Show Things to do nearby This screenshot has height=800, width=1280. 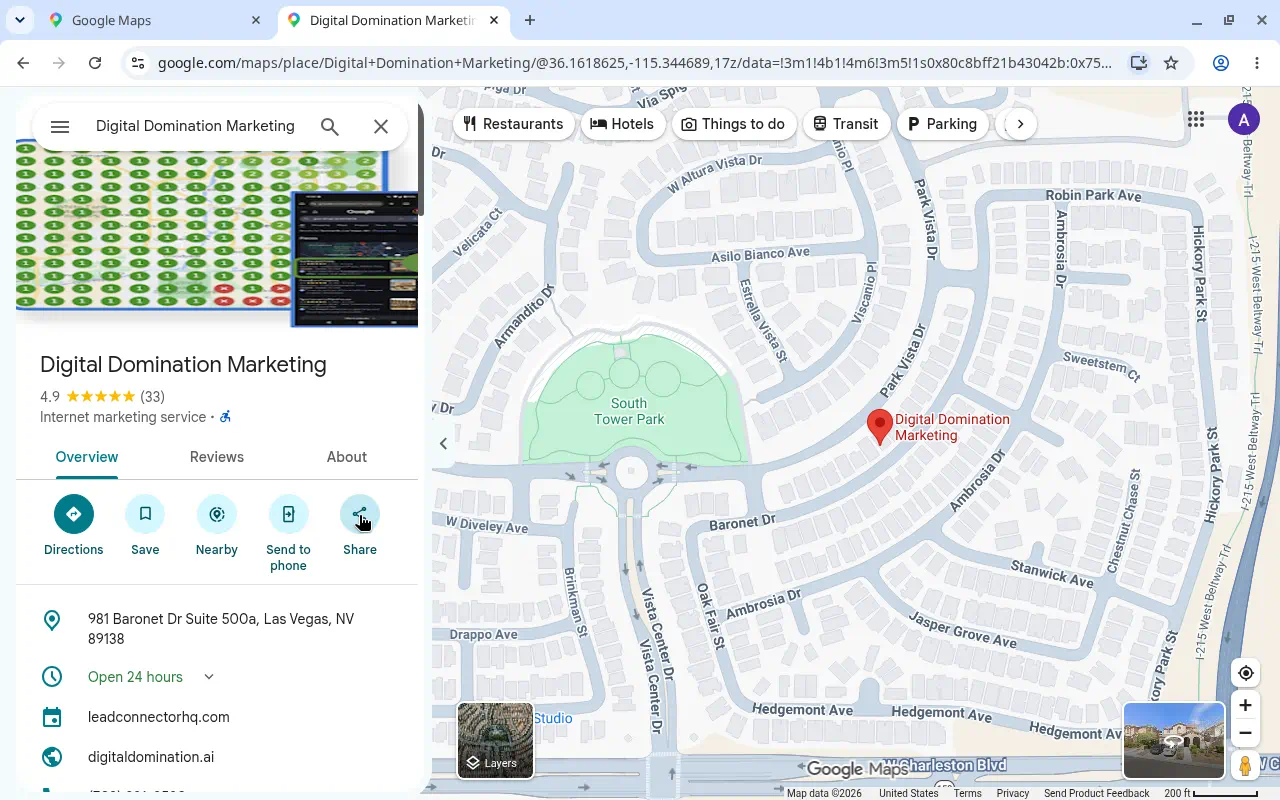[x=734, y=124]
